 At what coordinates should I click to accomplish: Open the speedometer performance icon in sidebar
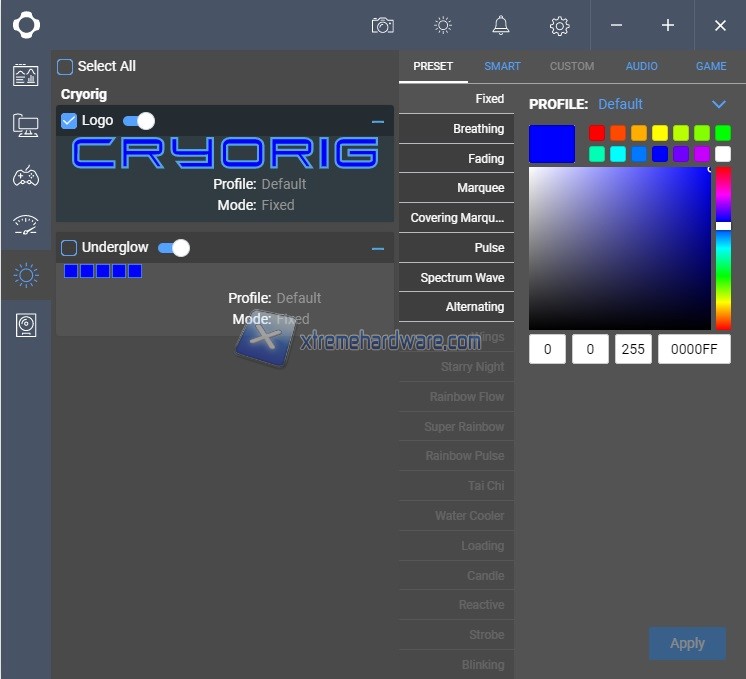coord(25,225)
